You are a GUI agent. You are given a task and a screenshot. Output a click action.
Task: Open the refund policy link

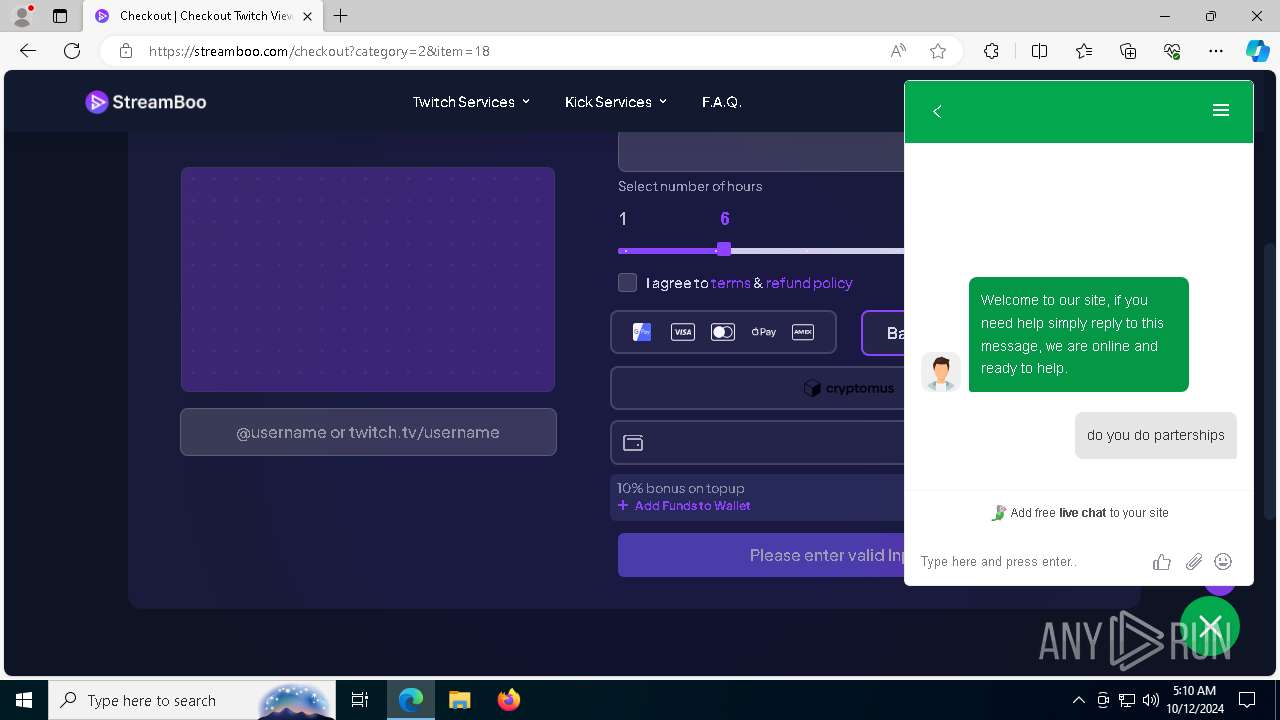(809, 283)
